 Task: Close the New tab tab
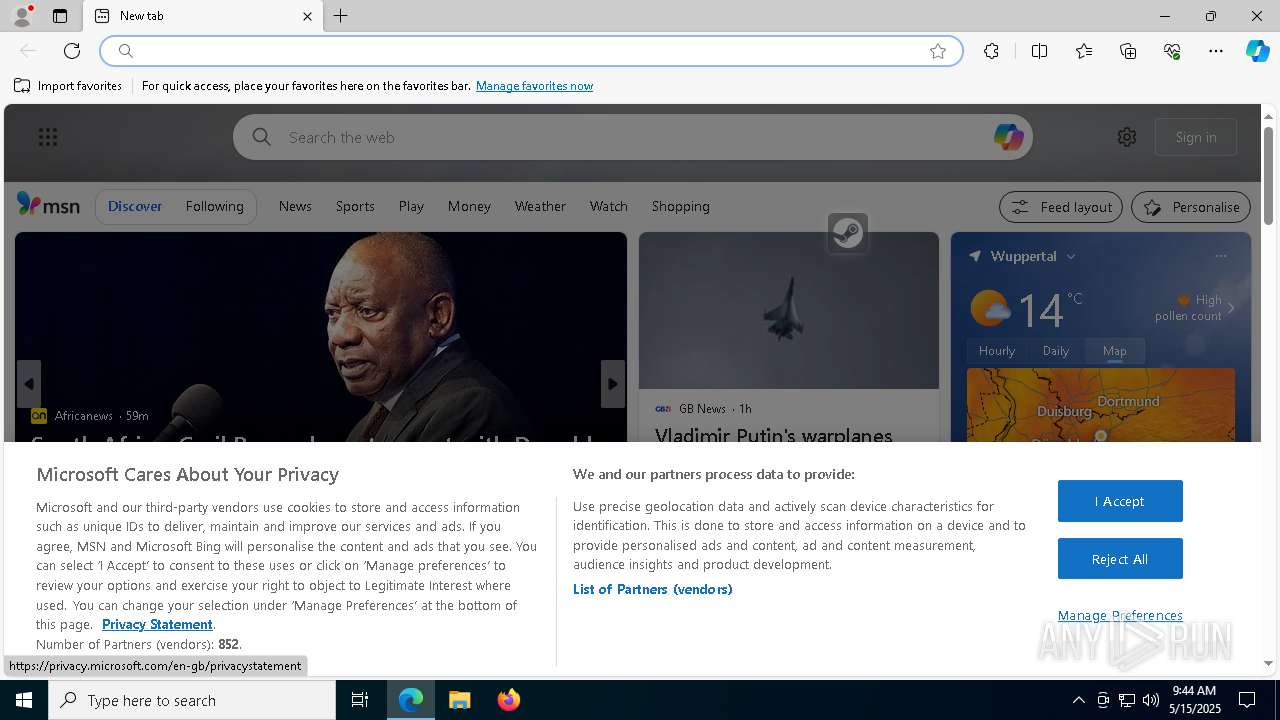click(x=307, y=16)
